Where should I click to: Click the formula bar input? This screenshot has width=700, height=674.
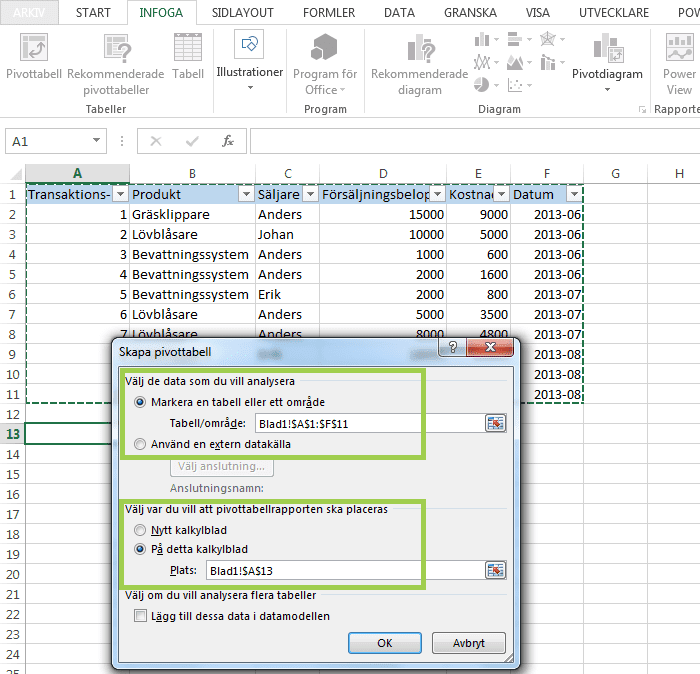point(475,141)
